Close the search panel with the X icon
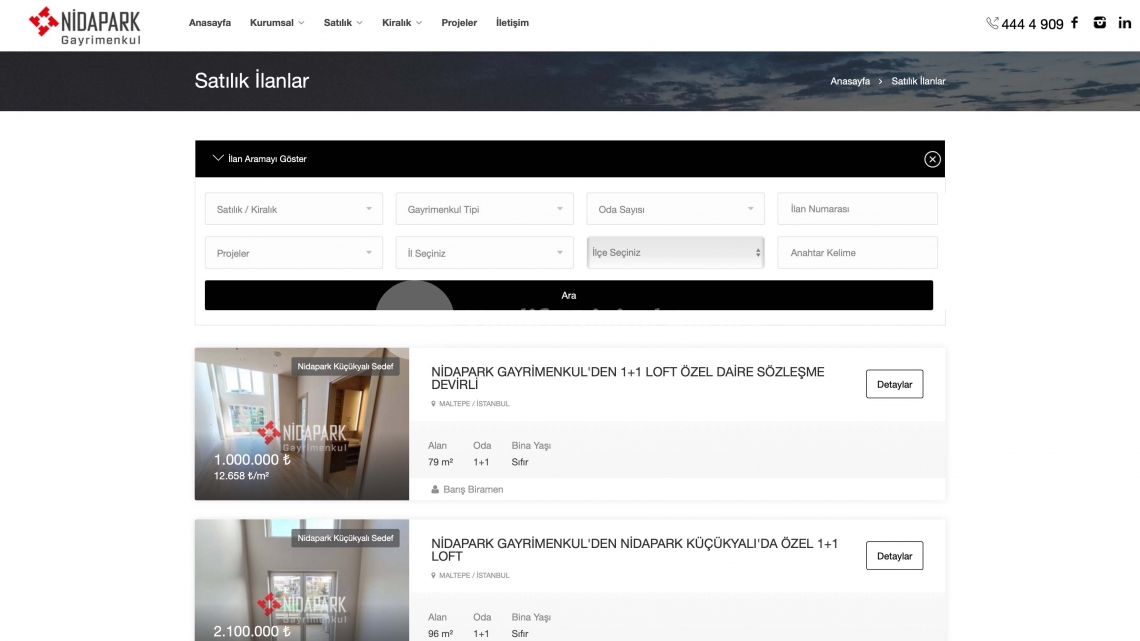This screenshot has height=641, width=1140. [933, 158]
